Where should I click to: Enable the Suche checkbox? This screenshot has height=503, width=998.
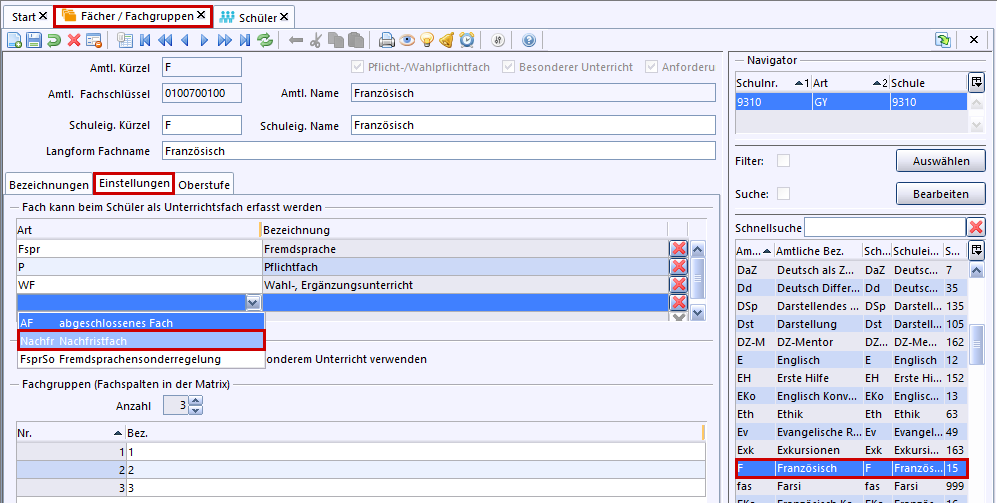coord(784,193)
